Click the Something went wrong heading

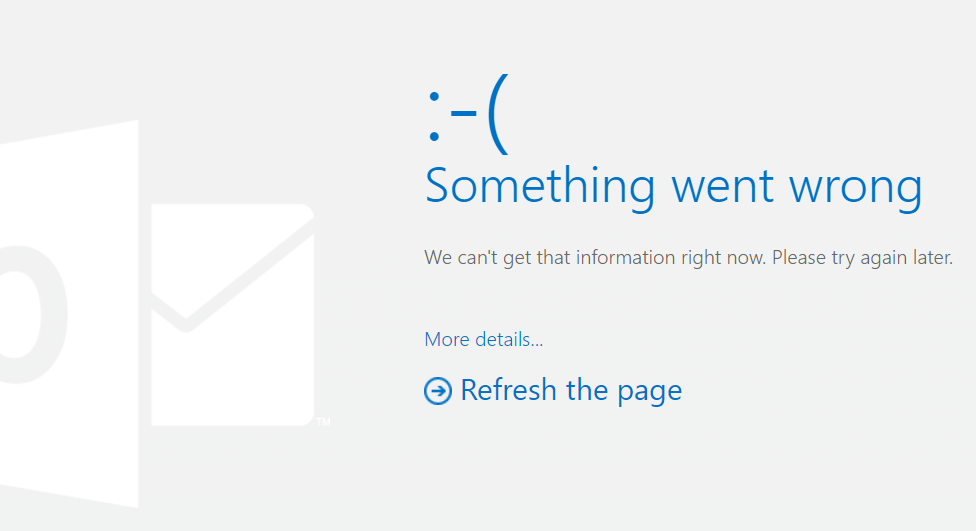pyautogui.click(x=673, y=187)
